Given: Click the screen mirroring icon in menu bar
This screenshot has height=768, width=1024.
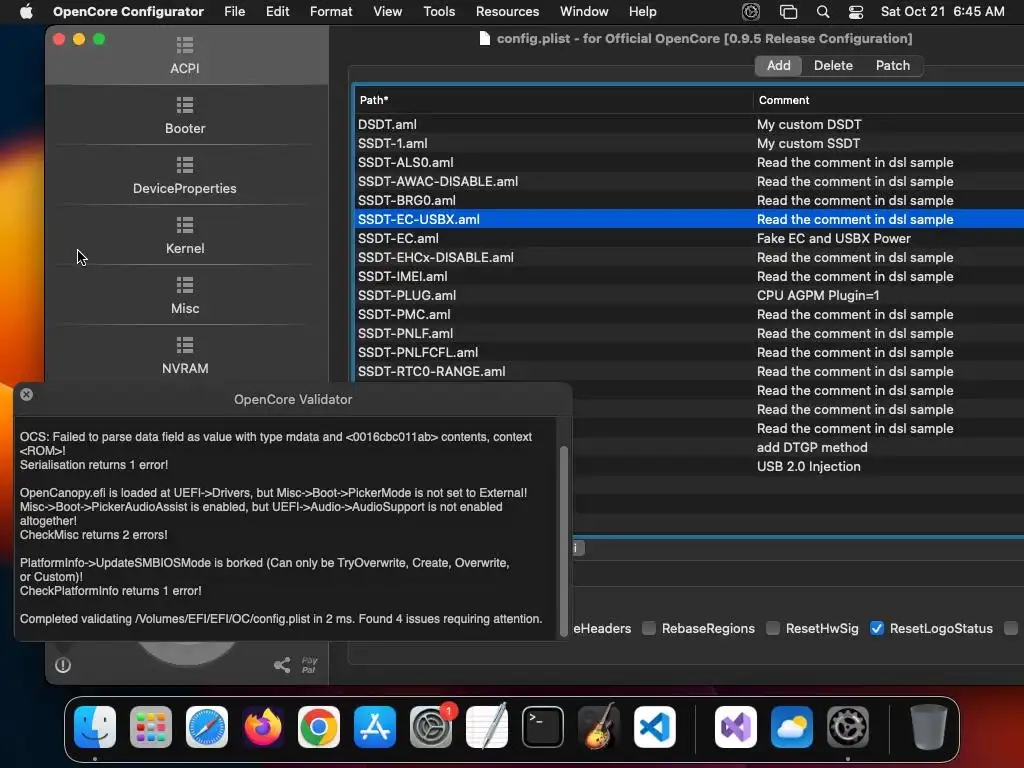Looking at the screenshot, I should click(788, 12).
